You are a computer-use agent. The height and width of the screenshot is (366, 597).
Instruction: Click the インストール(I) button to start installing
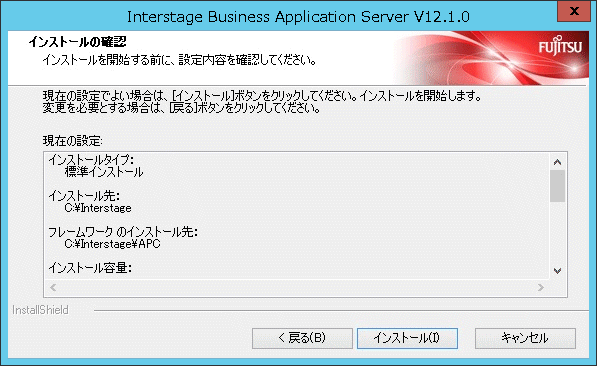pyautogui.click(x=407, y=338)
